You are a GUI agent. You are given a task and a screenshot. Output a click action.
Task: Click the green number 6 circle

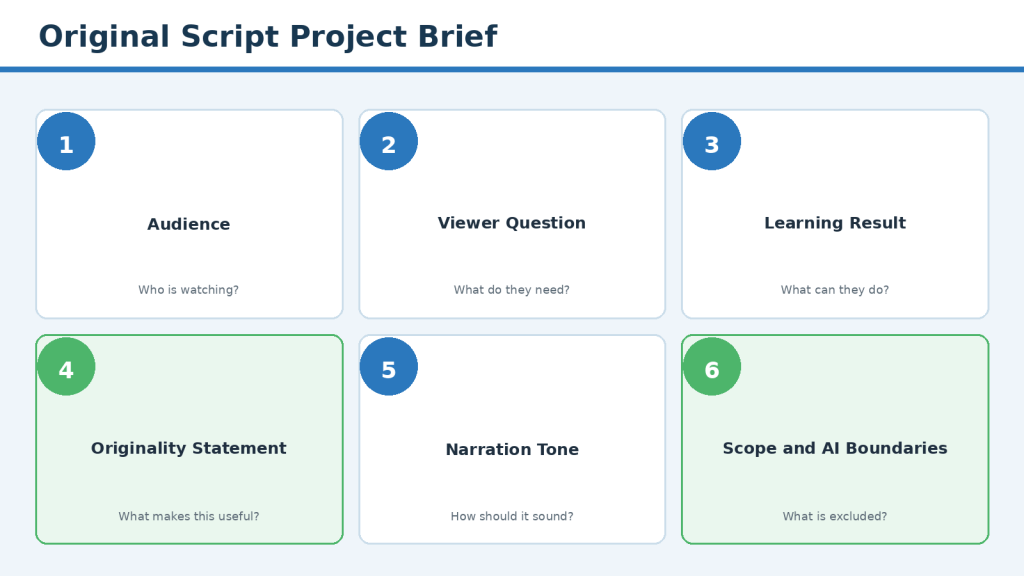tap(712, 366)
